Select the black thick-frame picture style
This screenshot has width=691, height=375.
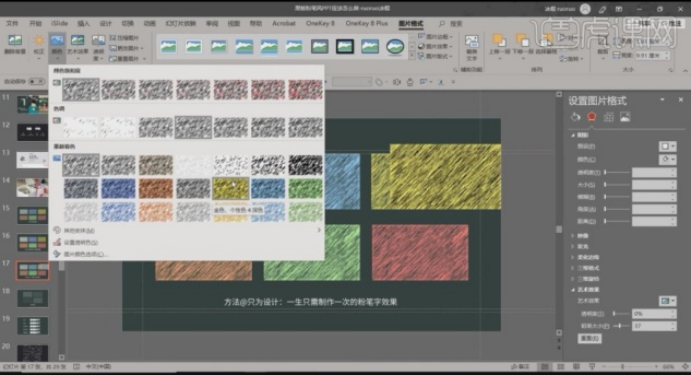point(345,46)
